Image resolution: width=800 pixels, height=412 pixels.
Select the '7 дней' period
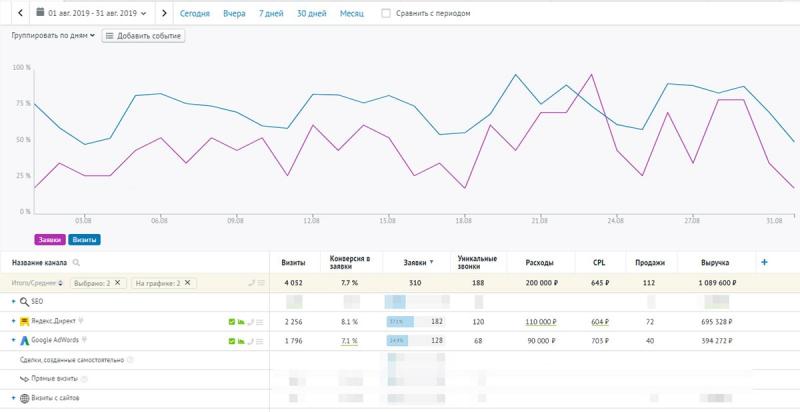pyautogui.click(x=271, y=14)
